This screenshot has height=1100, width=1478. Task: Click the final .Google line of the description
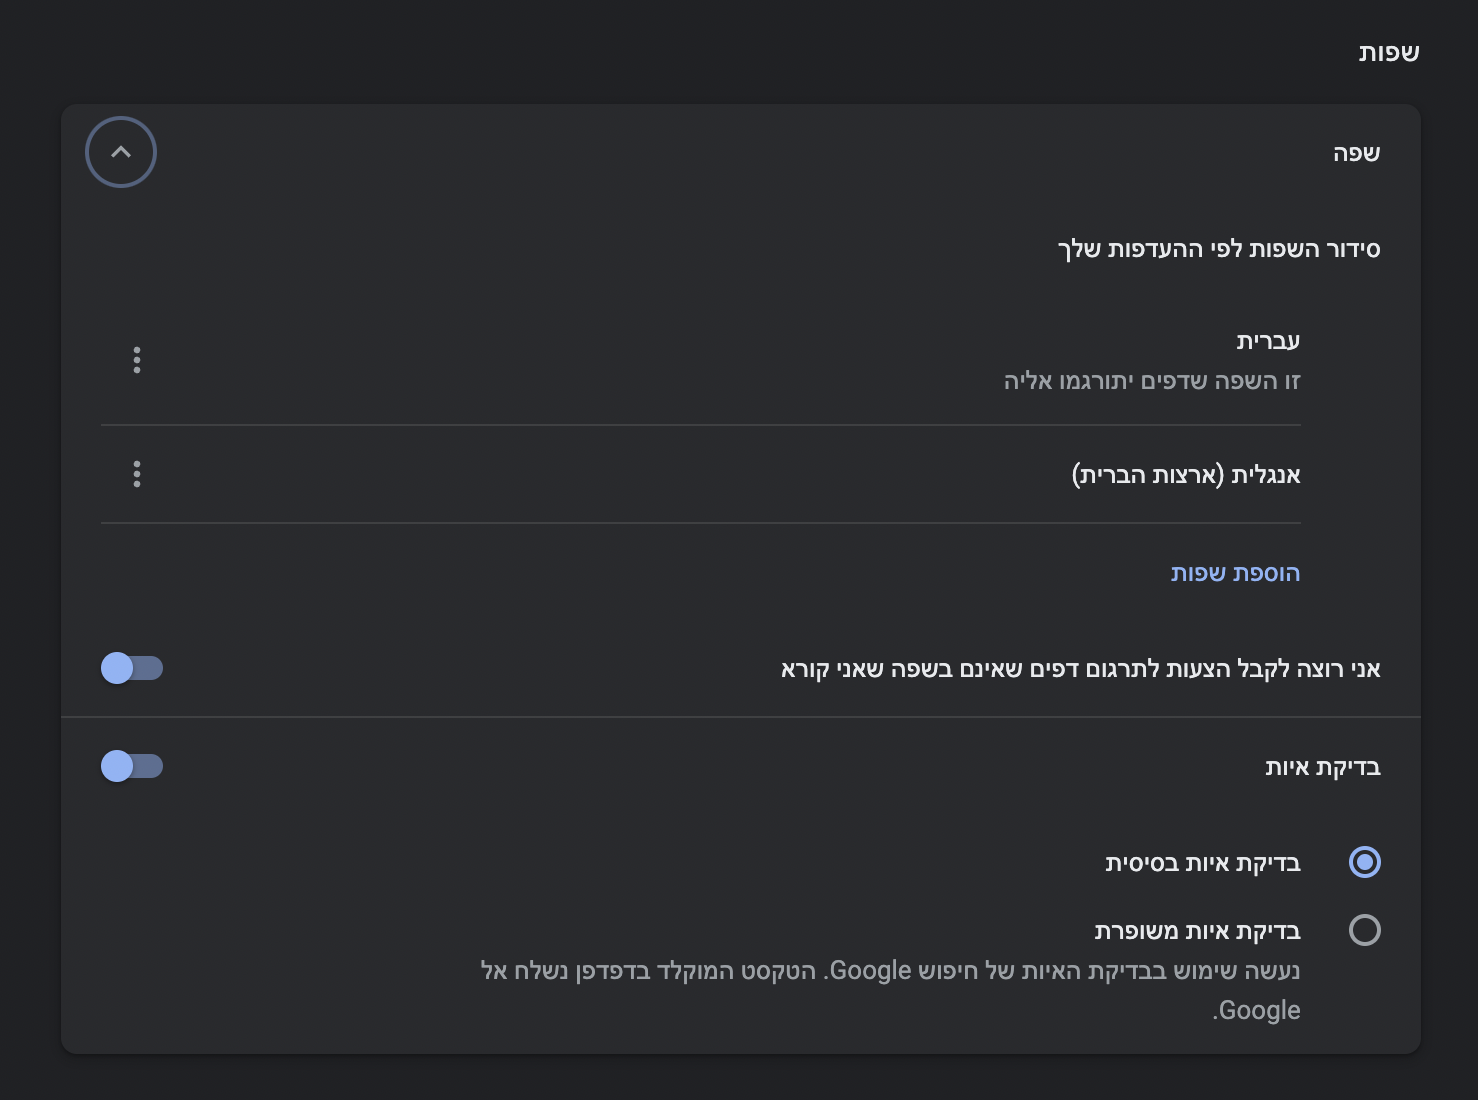click(x=1256, y=1010)
